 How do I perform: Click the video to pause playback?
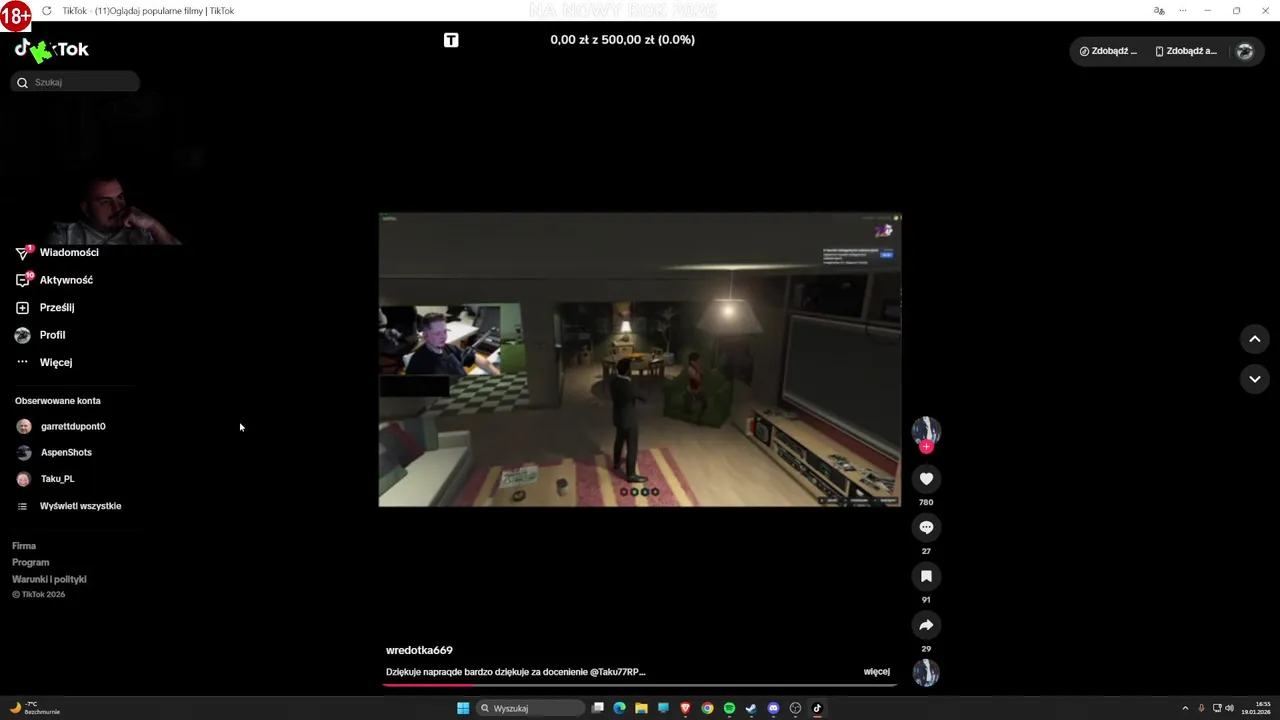tap(640, 359)
